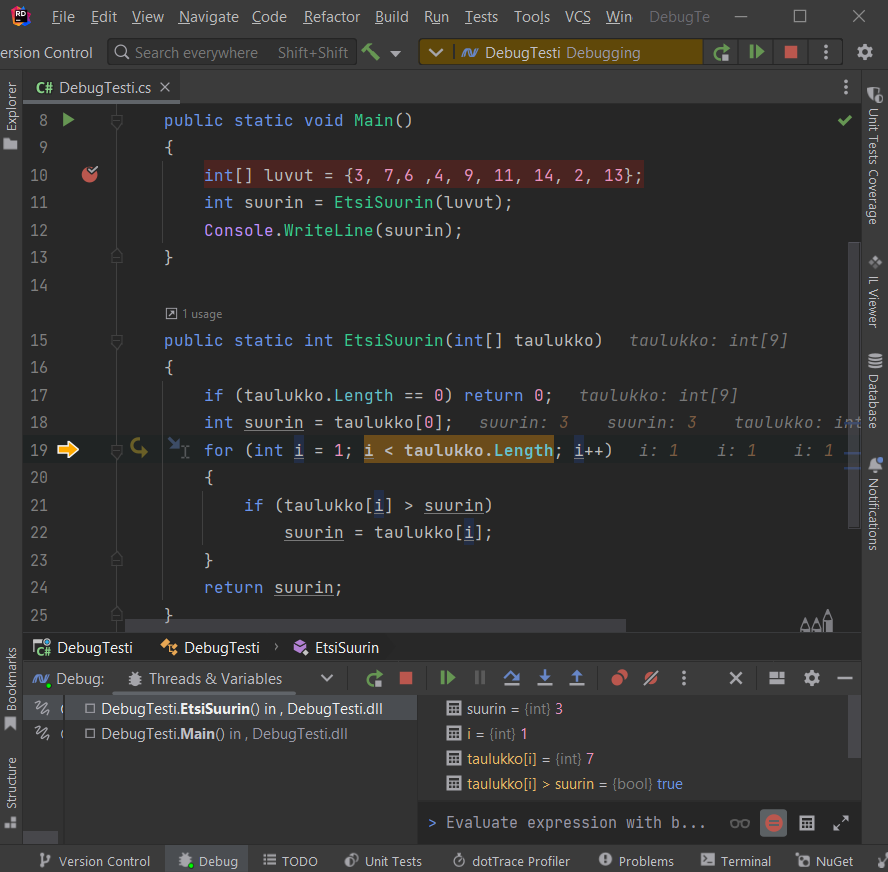Click the Step Out arrow icon

click(577, 678)
